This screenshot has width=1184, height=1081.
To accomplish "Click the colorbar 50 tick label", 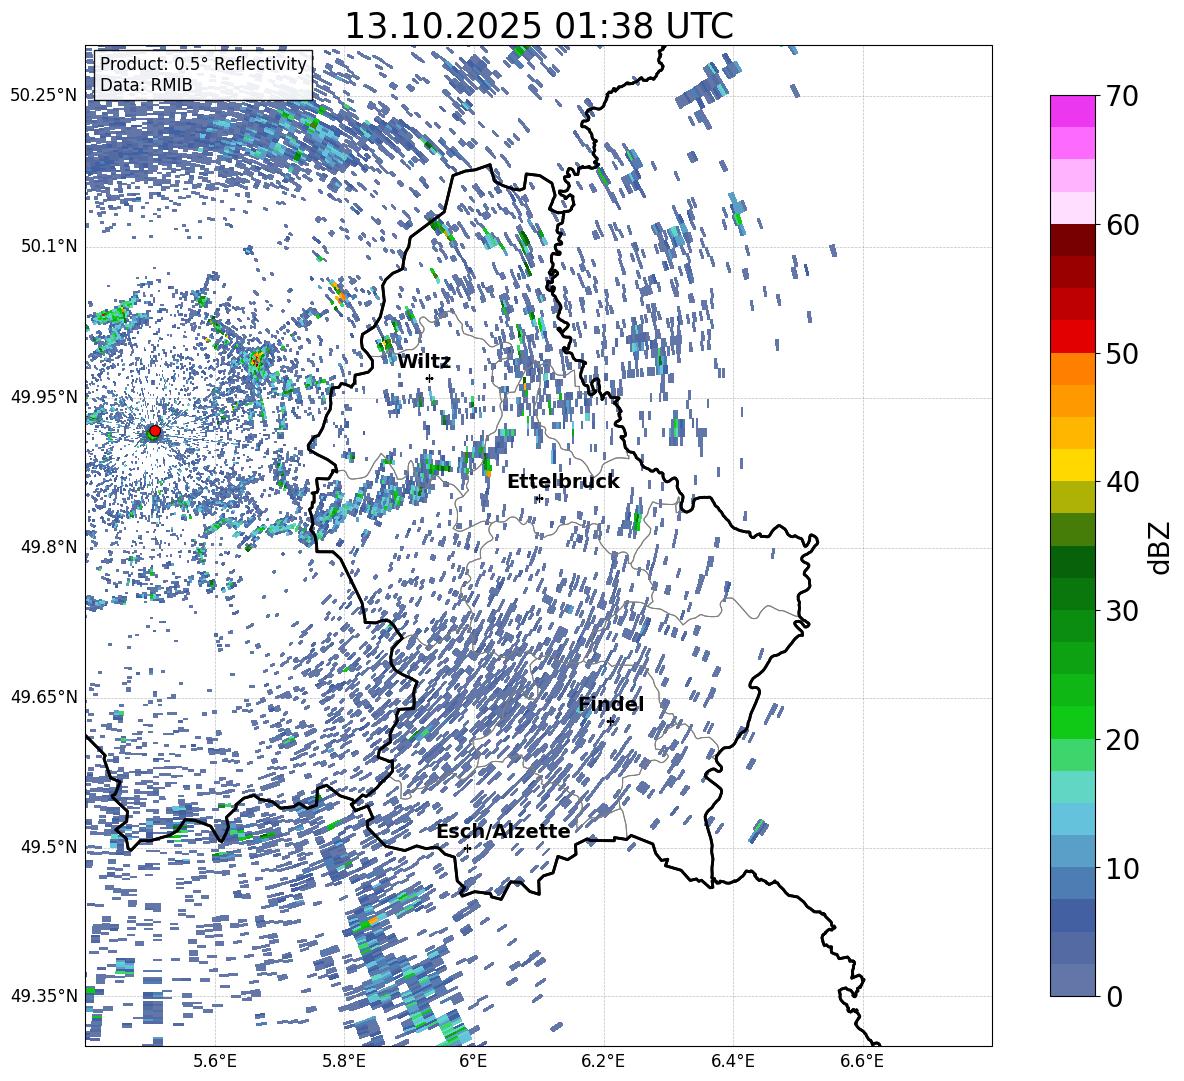I will (1122, 353).
